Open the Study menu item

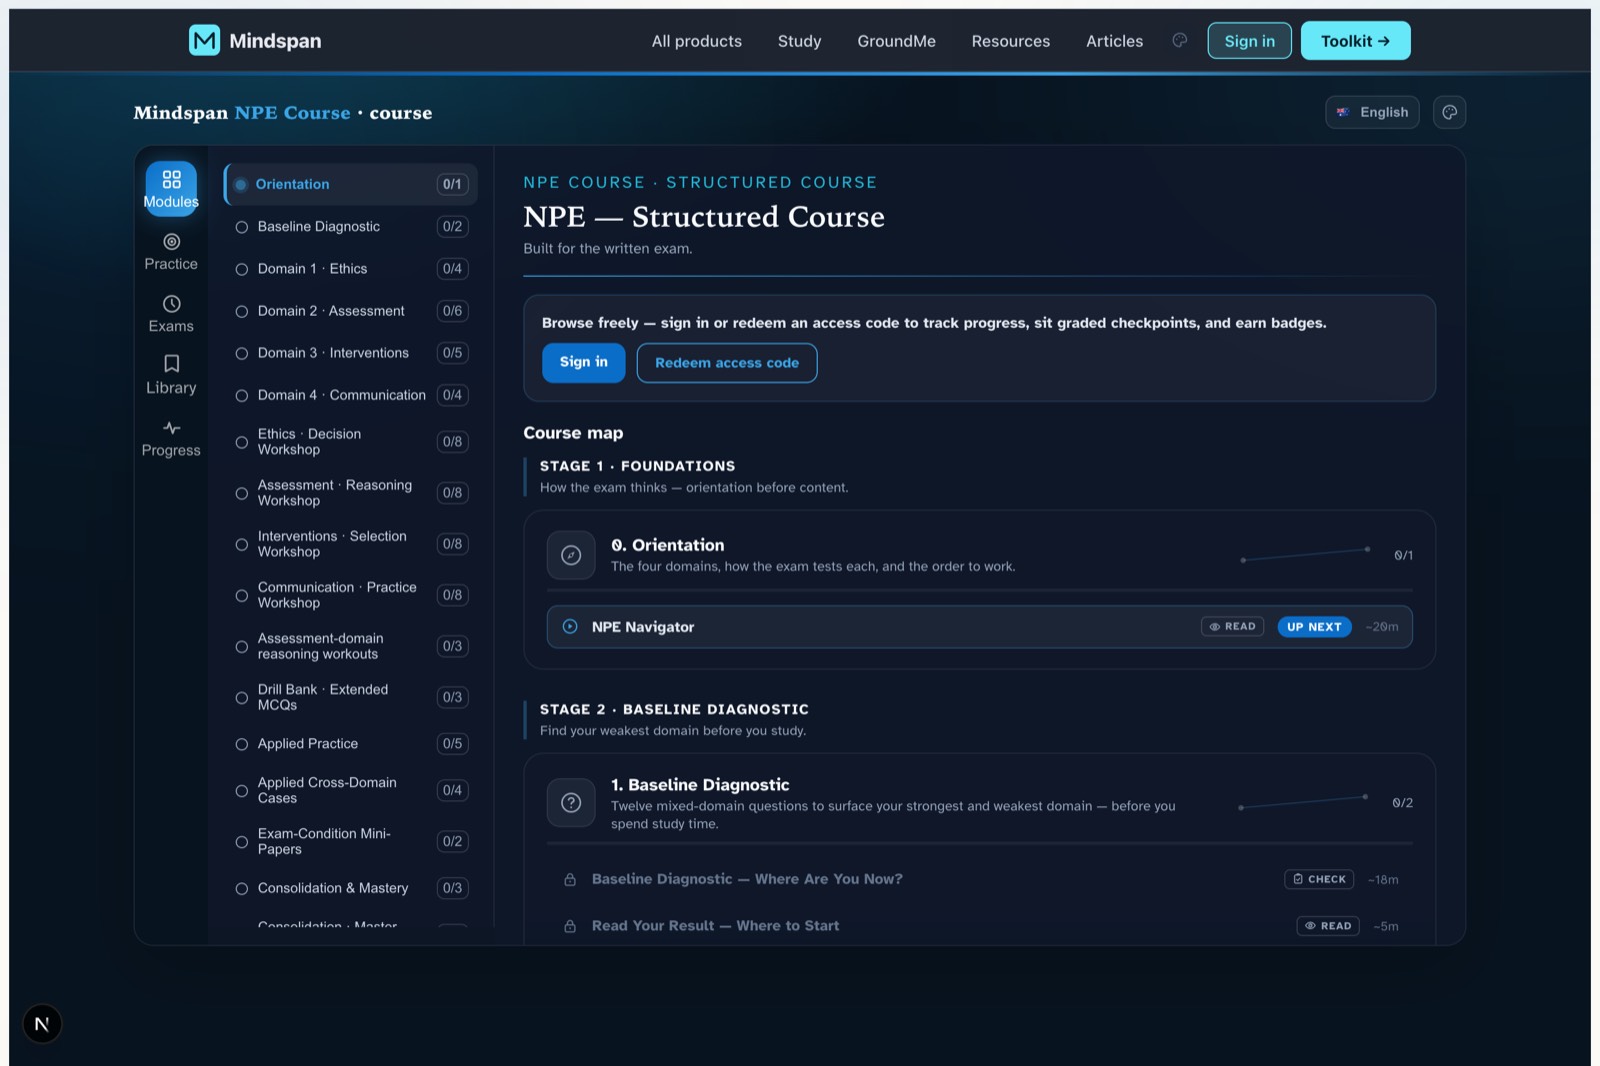tap(799, 41)
